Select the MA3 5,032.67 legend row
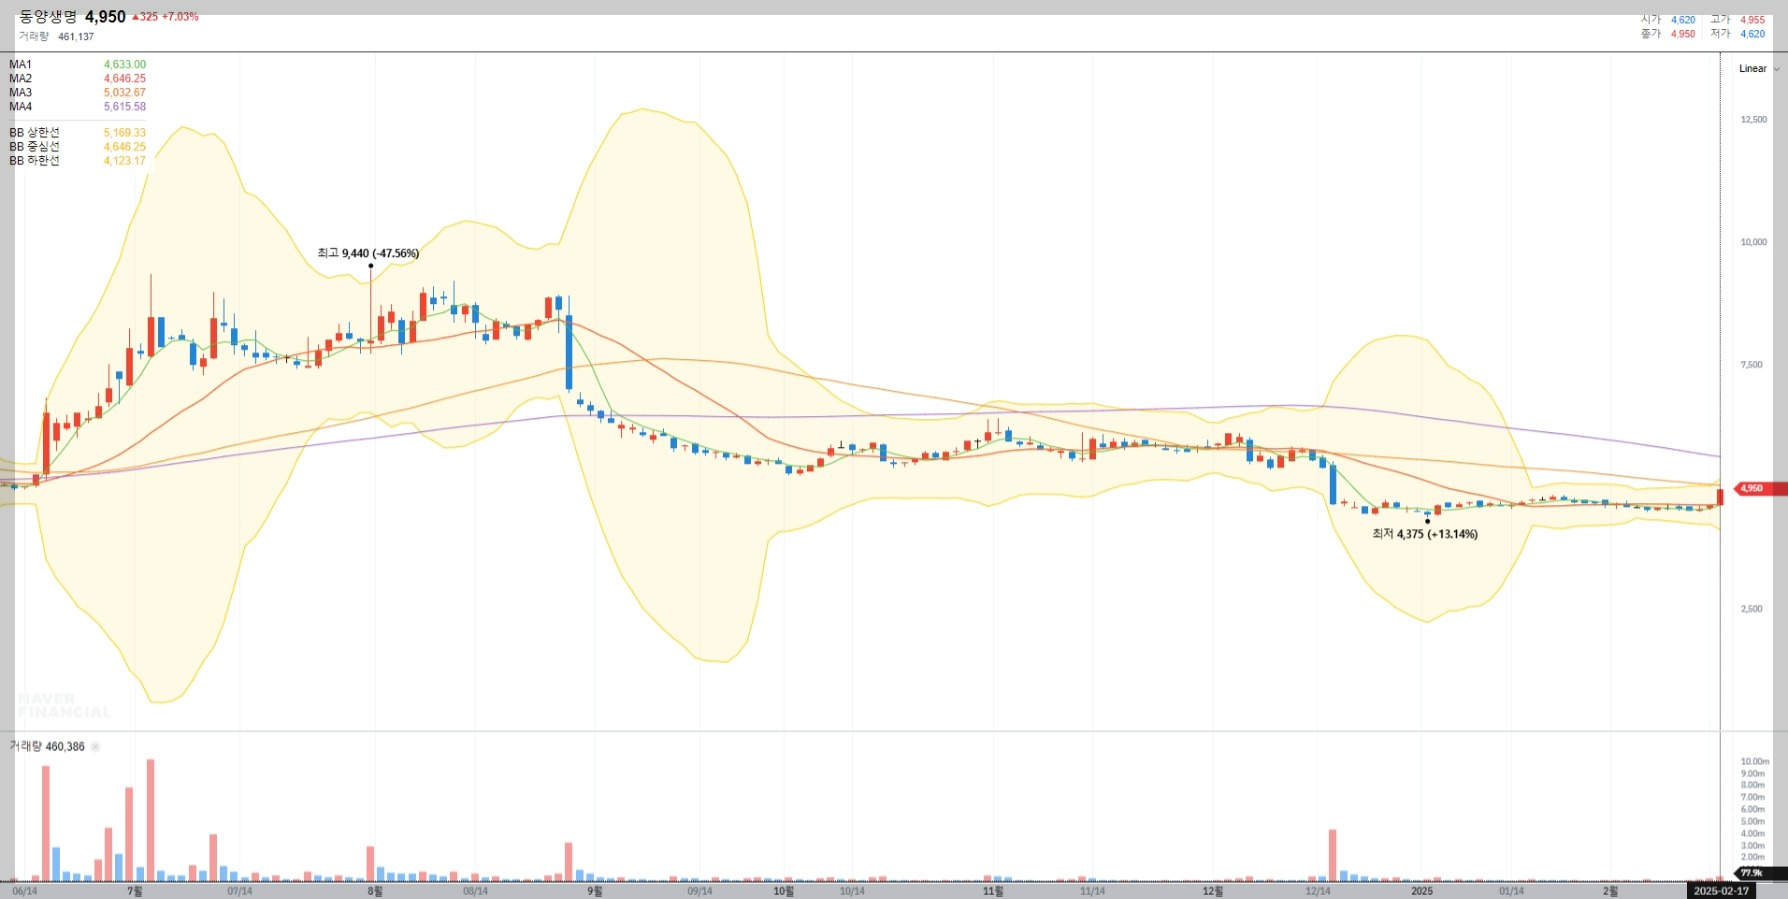This screenshot has width=1788, height=899. point(77,93)
